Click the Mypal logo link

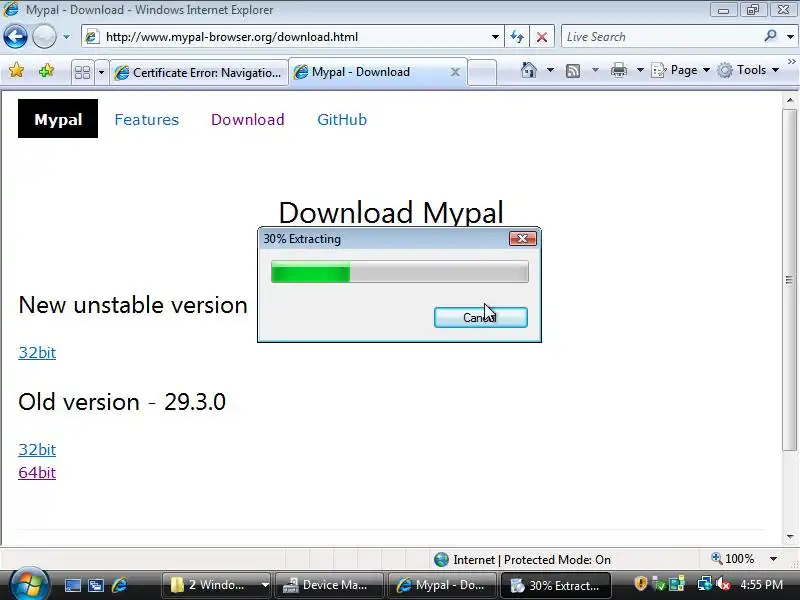click(58, 119)
